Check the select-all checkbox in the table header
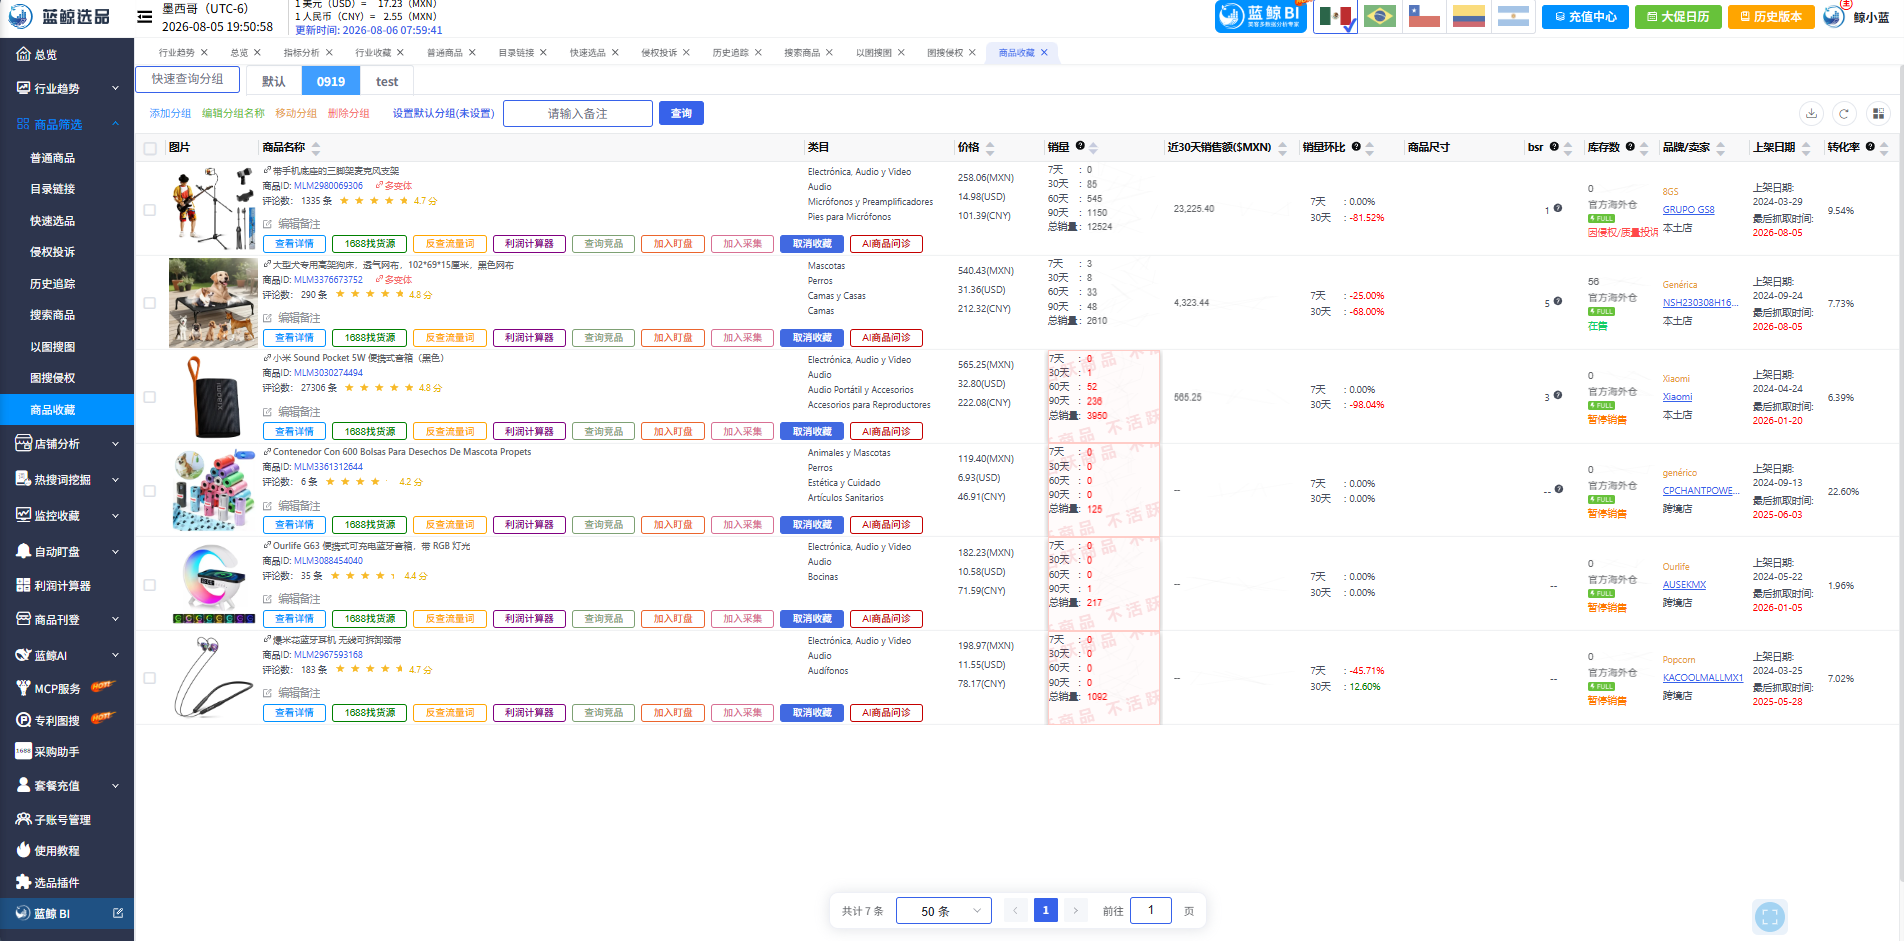Image resolution: width=1904 pixels, height=941 pixels. [150, 148]
